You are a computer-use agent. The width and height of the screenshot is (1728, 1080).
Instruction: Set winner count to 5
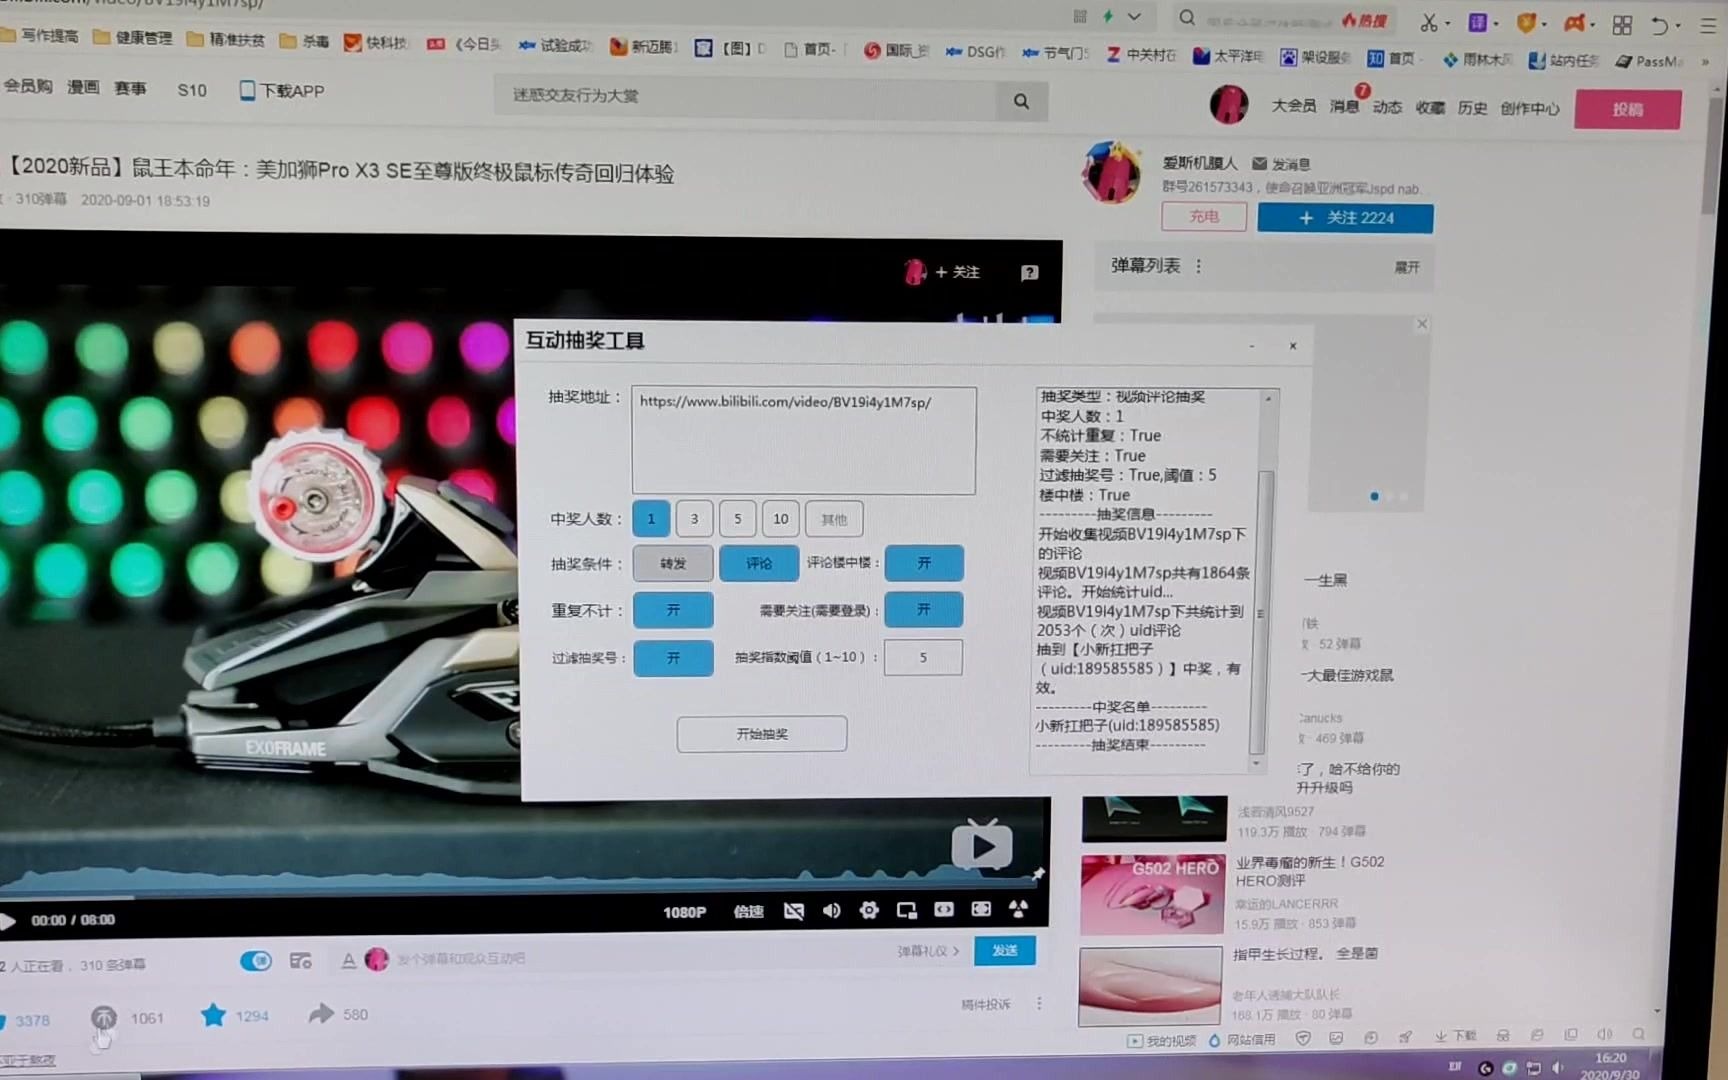pyautogui.click(x=738, y=519)
